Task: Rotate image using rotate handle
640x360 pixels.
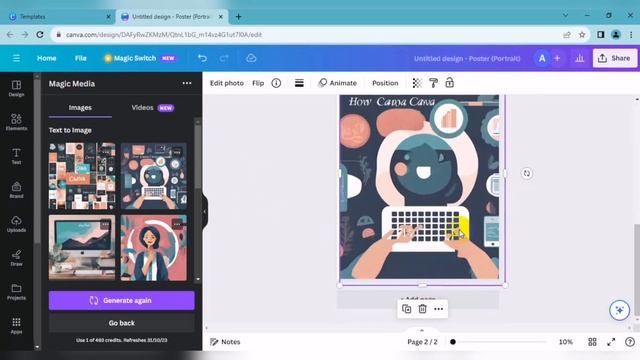Action: (527, 173)
